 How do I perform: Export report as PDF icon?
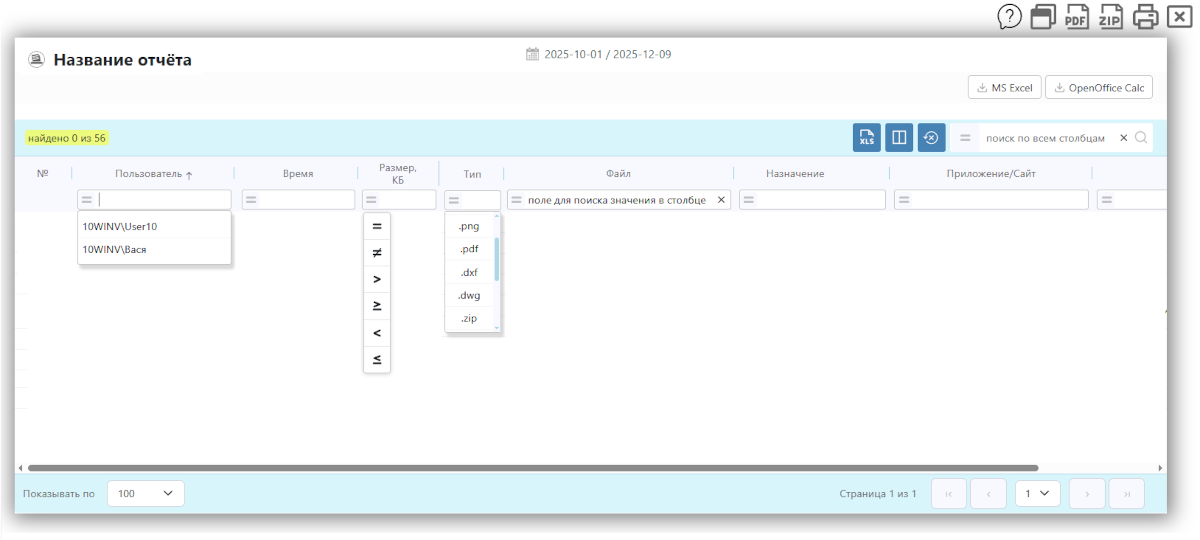tap(1077, 16)
